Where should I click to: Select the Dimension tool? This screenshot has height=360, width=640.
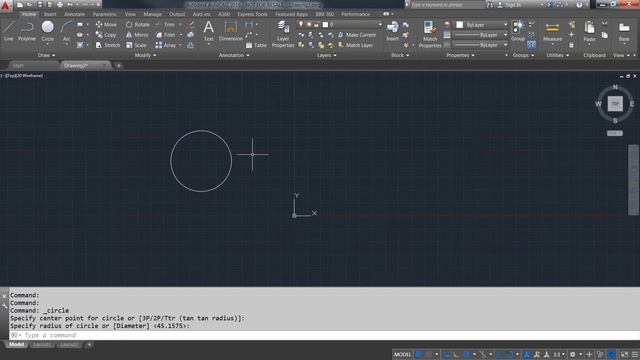tap(231, 31)
